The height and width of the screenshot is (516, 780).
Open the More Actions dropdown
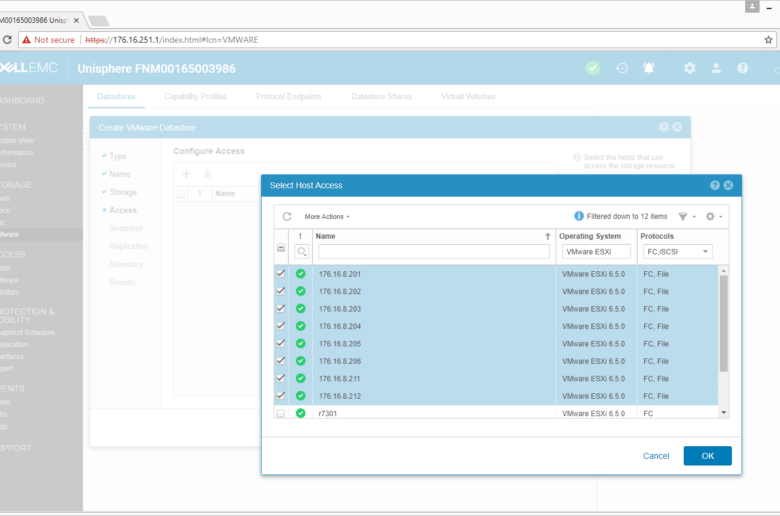[327, 216]
